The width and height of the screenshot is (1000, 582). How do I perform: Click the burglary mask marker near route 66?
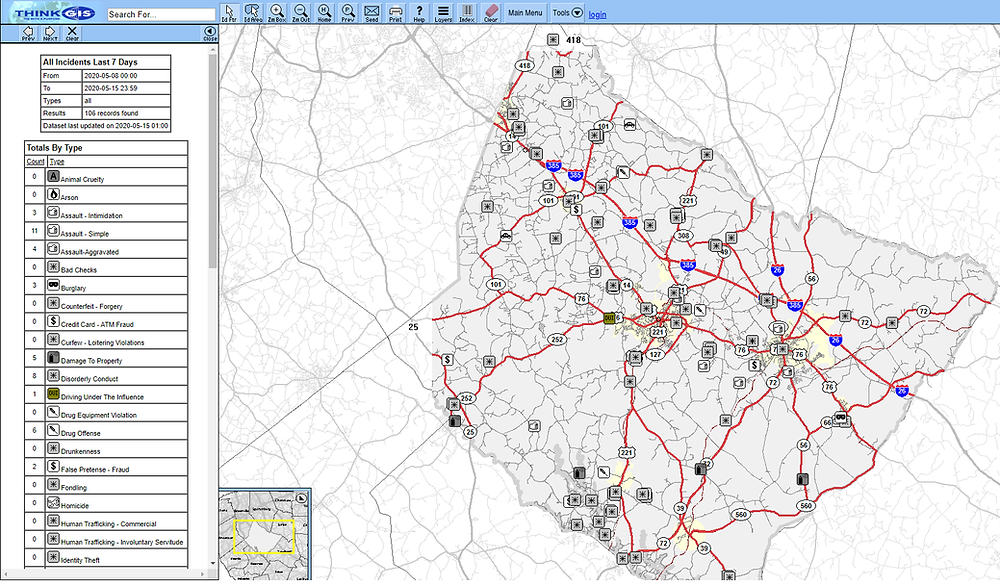842,418
